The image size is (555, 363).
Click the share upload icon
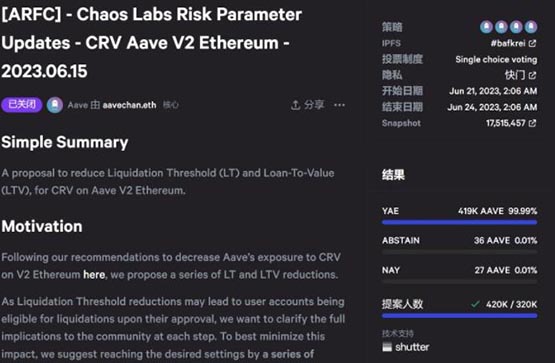pyautogui.click(x=296, y=105)
